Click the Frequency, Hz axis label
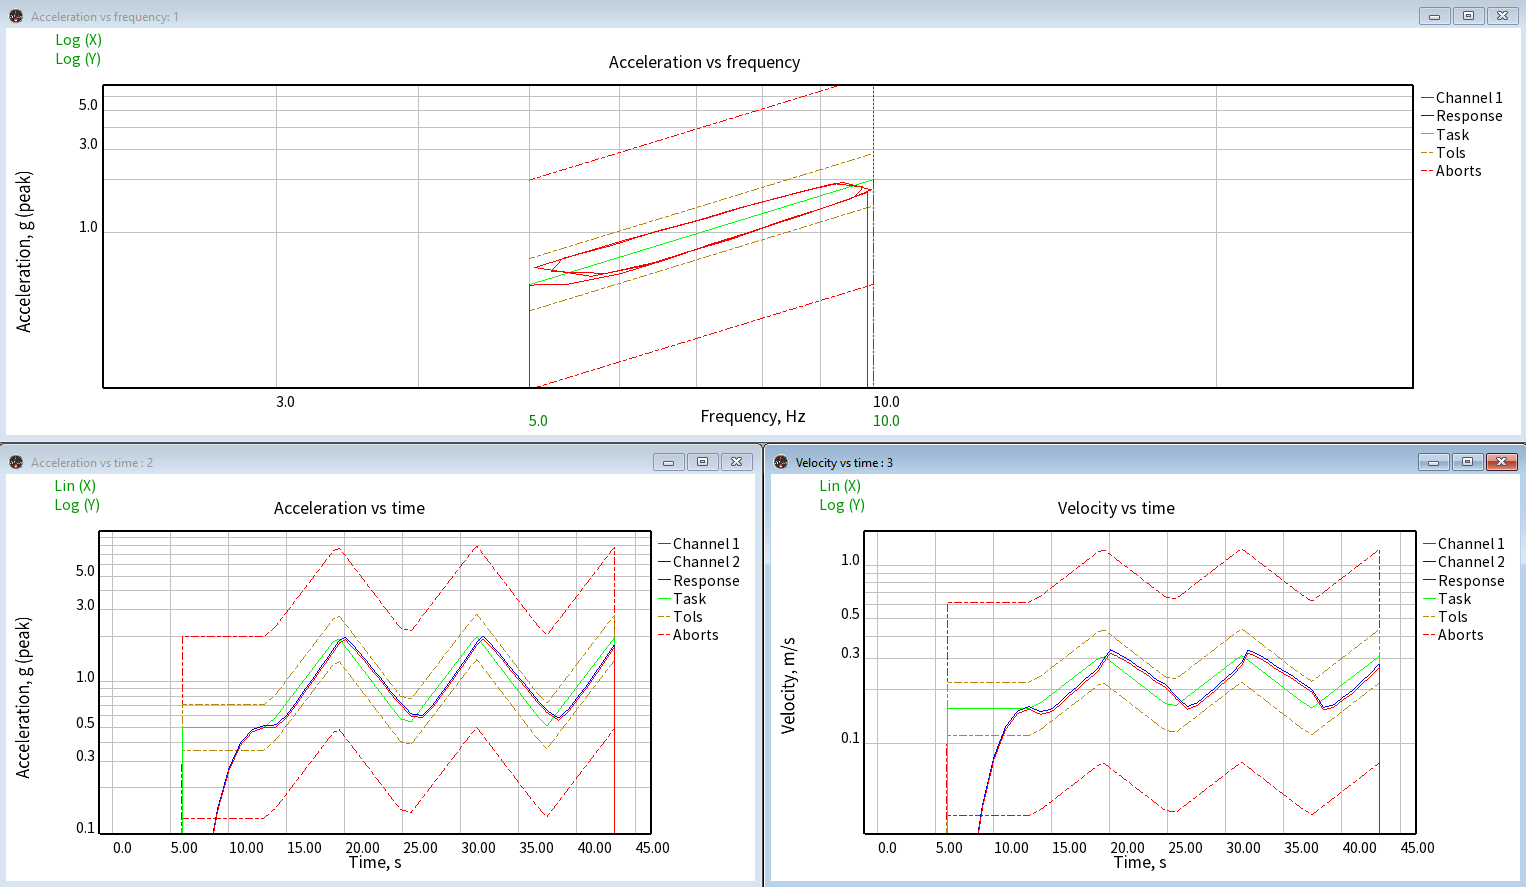Image resolution: width=1526 pixels, height=887 pixels. tap(753, 416)
